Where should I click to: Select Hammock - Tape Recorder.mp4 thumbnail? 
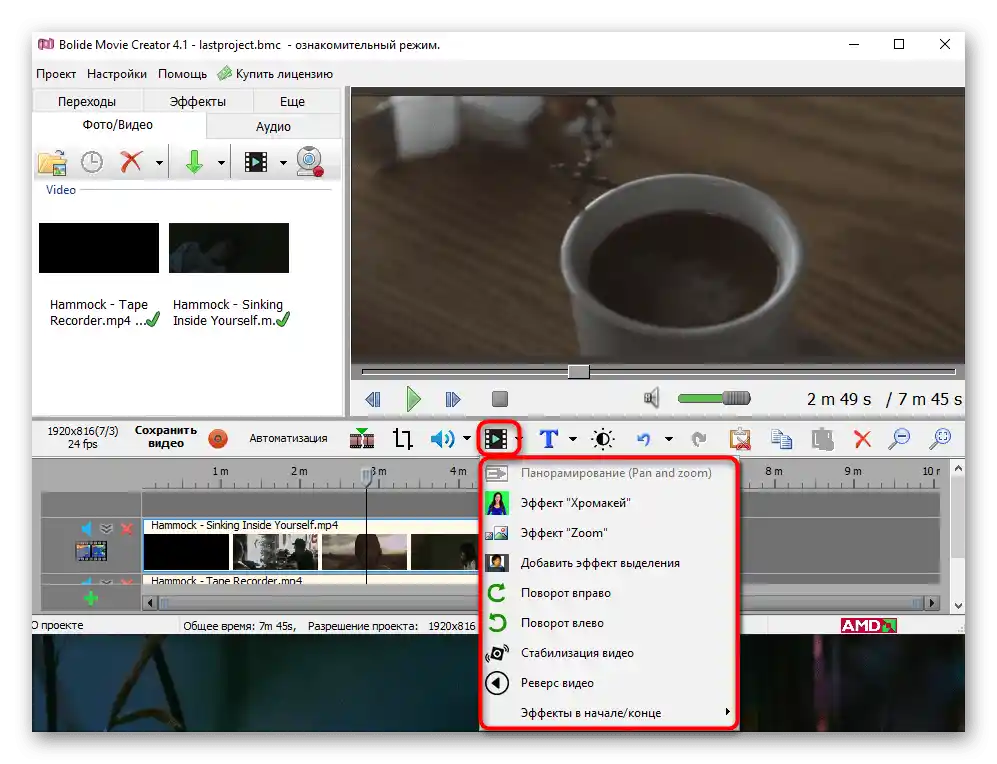tap(99, 248)
